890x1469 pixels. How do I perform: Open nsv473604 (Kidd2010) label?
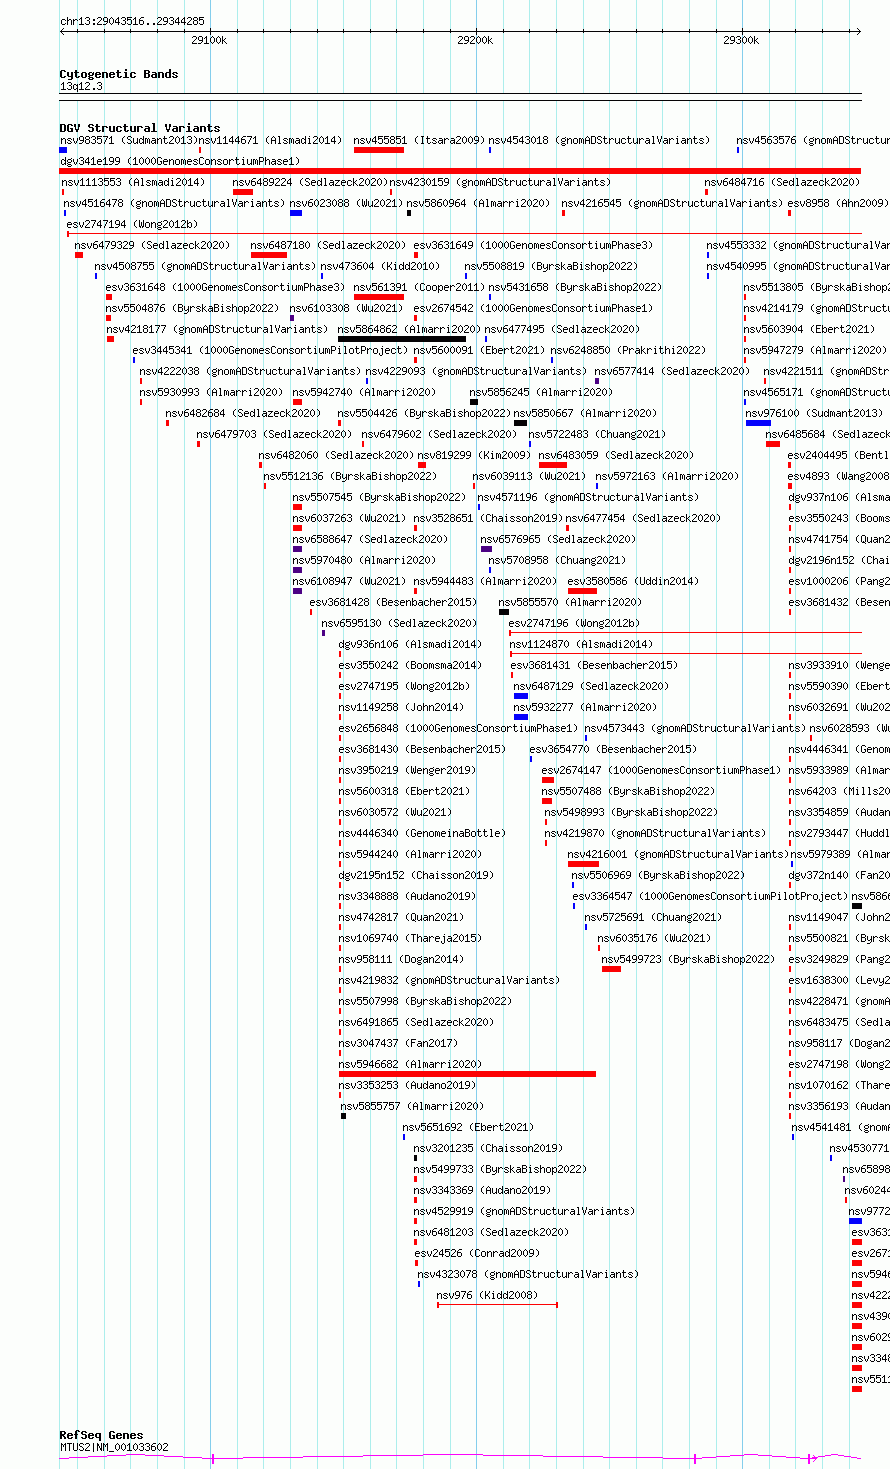pos(380,266)
